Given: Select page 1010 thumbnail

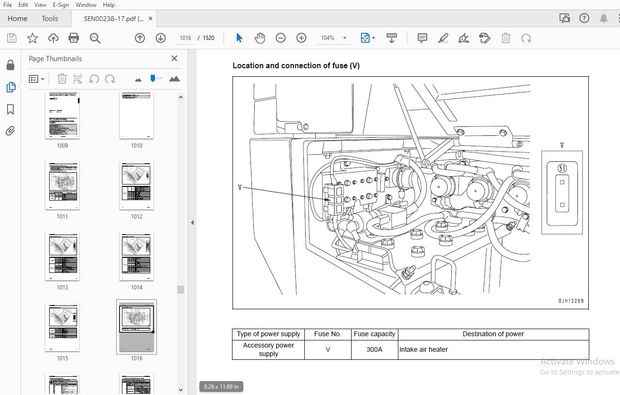Looking at the screenshot, I should 136,115.
